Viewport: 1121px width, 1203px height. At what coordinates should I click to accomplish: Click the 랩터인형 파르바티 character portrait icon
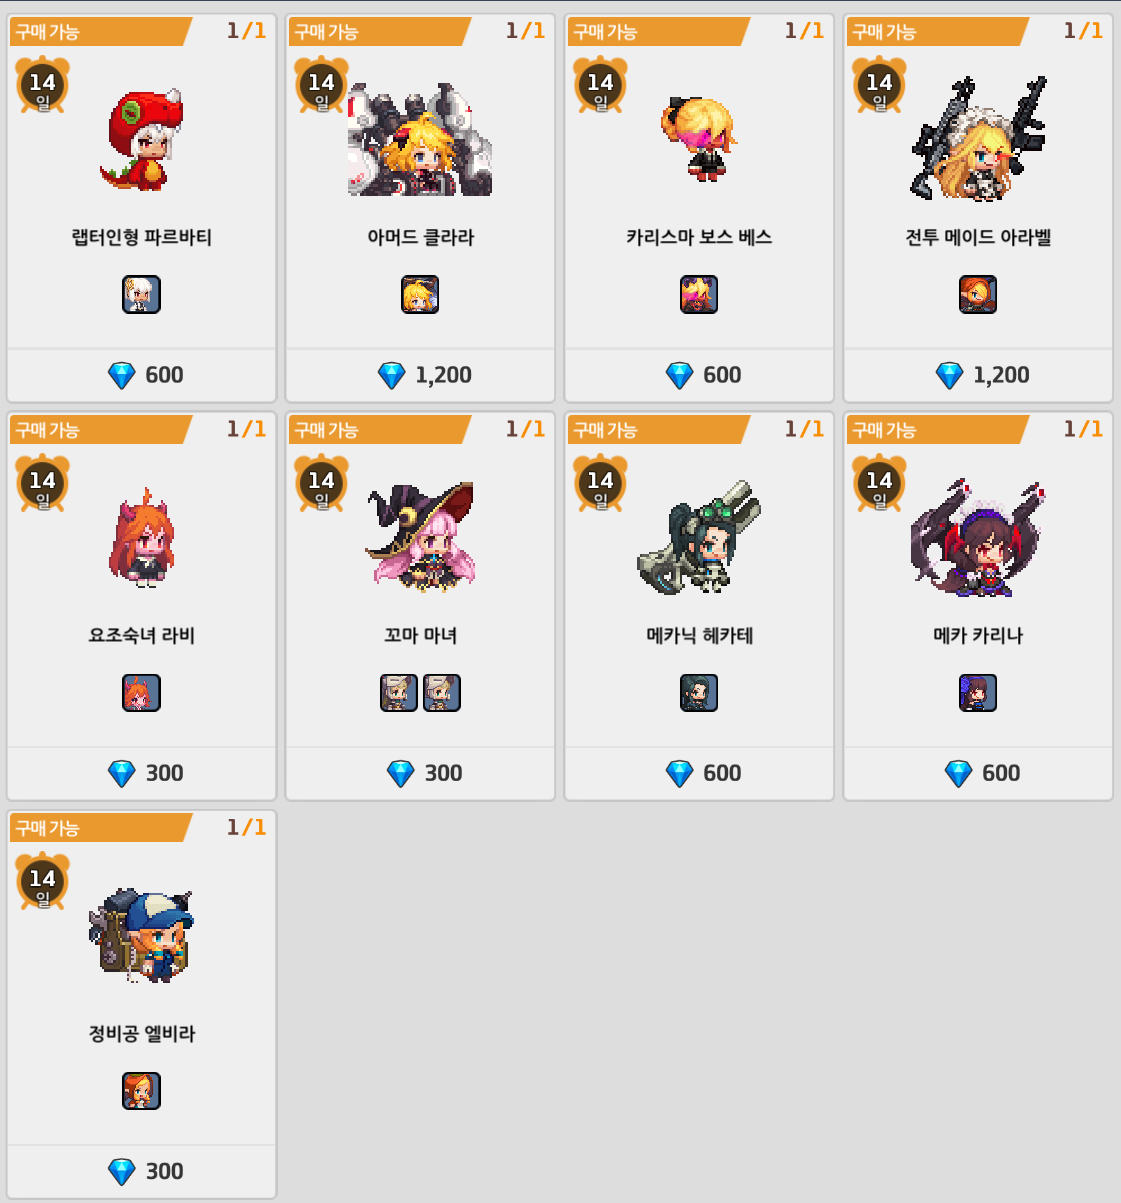pos(141,294)
